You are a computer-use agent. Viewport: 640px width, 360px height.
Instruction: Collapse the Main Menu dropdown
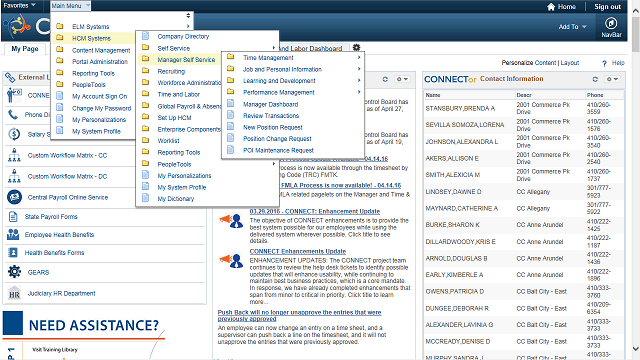pos(70,6)
